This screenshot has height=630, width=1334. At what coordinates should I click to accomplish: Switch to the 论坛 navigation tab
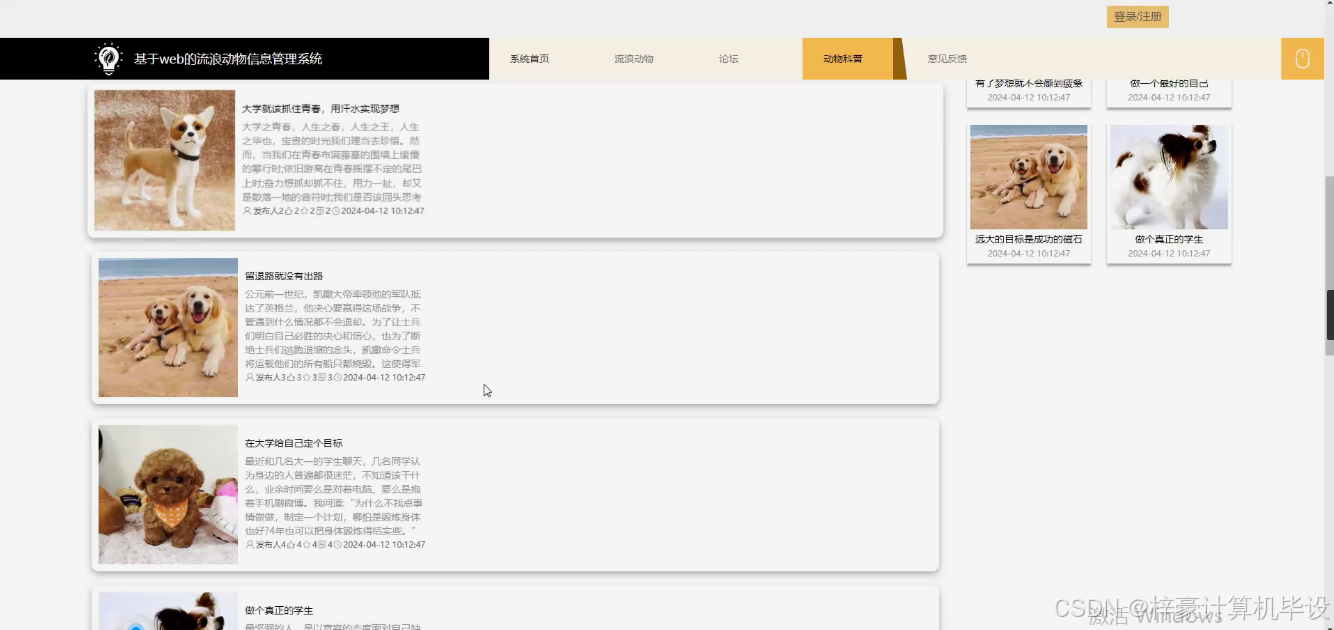pyautogui.click(x=728, y=59)
